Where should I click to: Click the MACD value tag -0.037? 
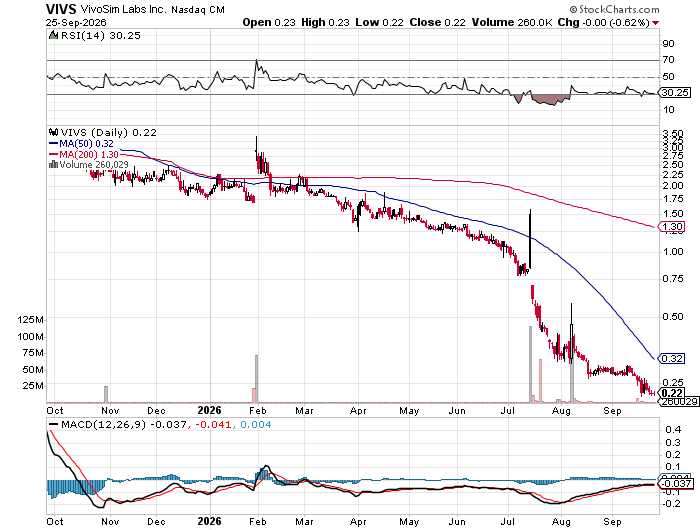click(676, 484)
